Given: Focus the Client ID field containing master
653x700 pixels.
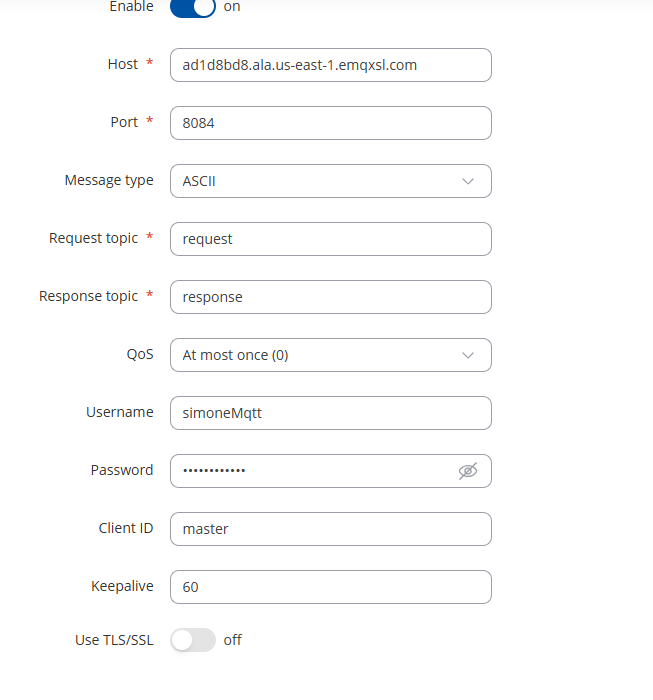Looking at the screenshot, I should [x=331, y=529].
